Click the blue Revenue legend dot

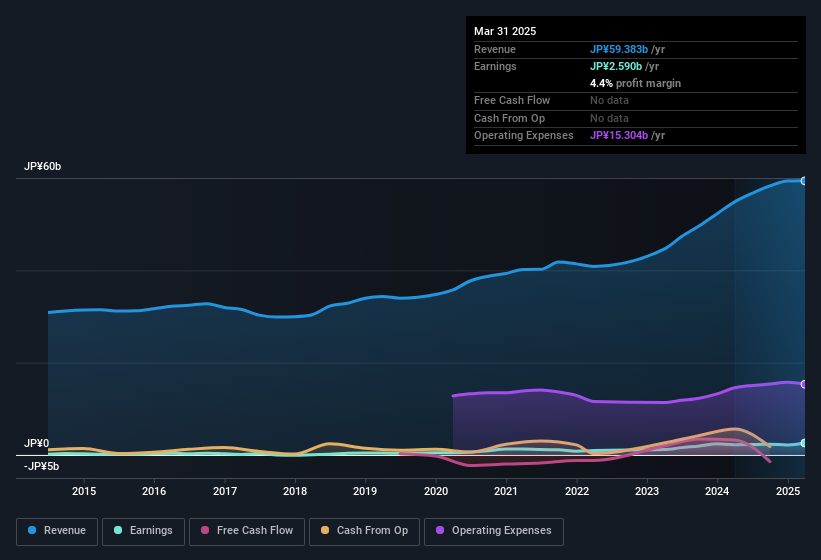(x=32, y=530)
